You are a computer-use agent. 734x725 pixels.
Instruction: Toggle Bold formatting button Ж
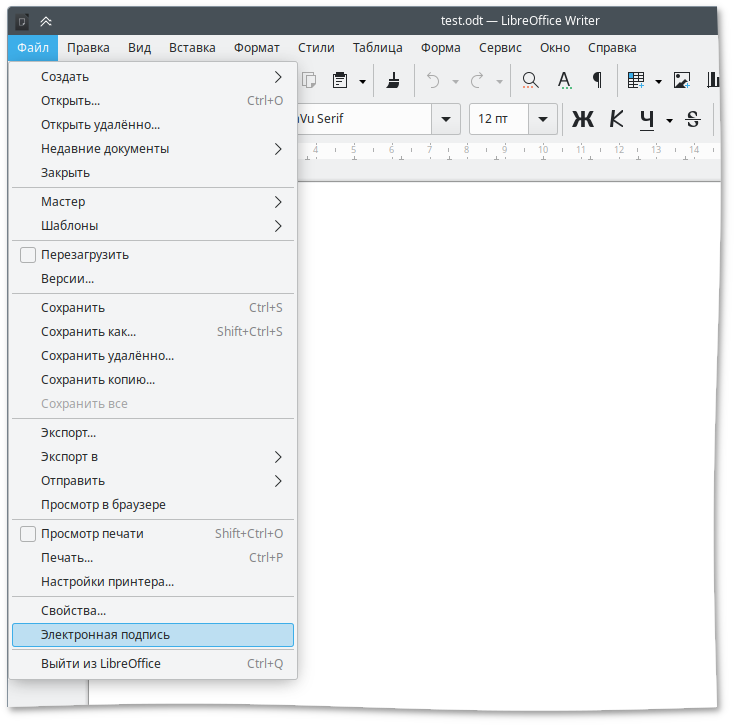click(x=583, y=119)
